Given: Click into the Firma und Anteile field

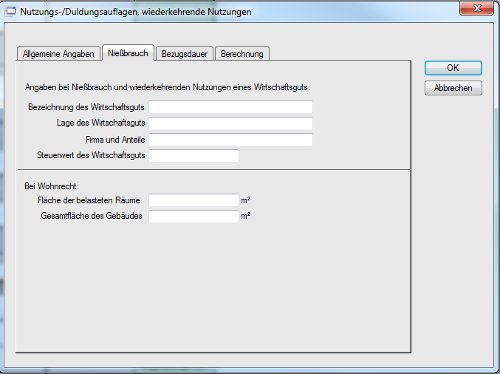Looking at the screenshot, I should pos(230,140).
